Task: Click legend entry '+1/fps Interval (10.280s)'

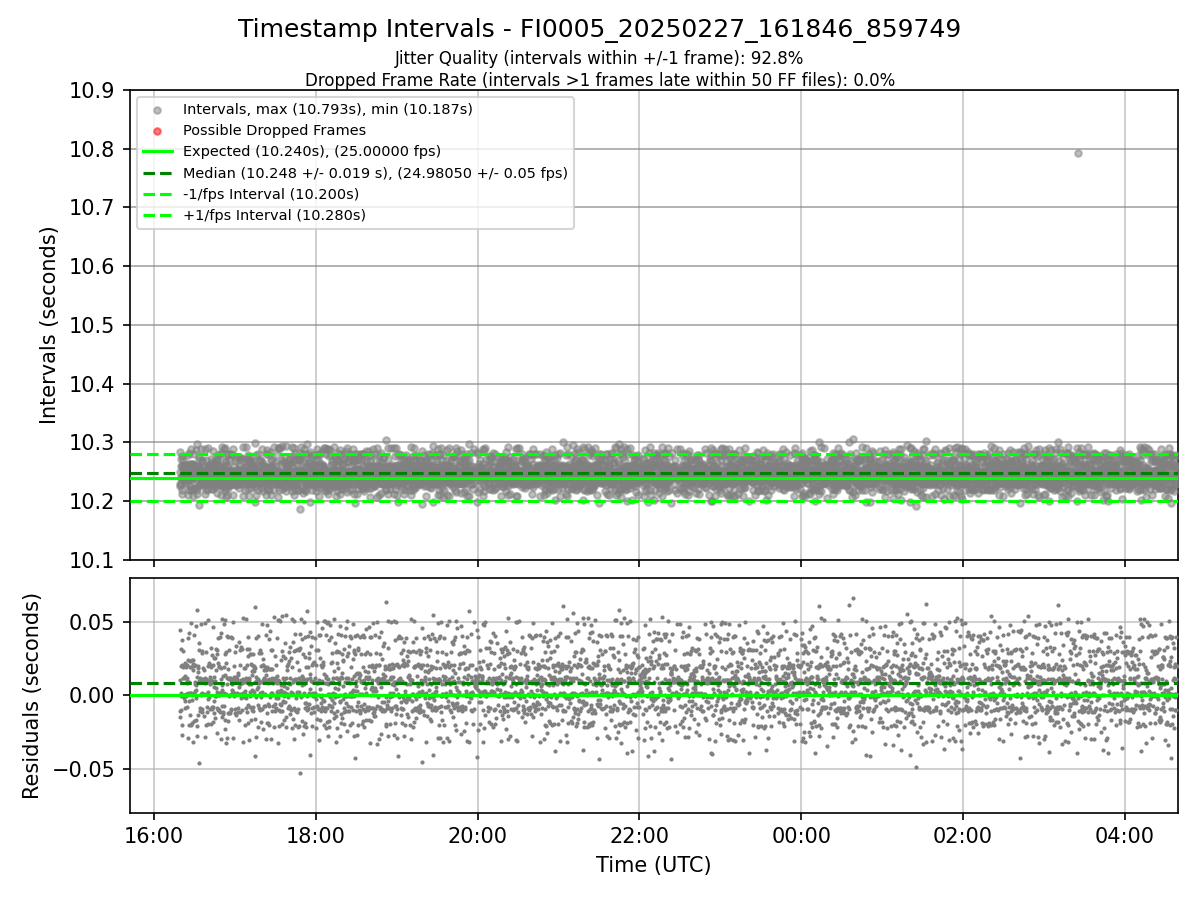Action: coord(274,215)
